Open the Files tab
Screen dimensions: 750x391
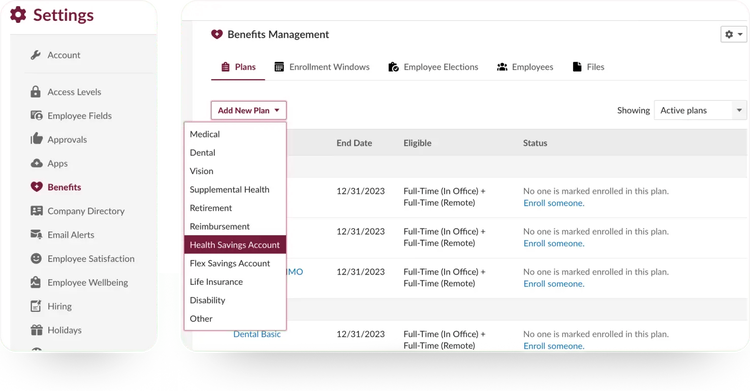(x=588, y=67)
